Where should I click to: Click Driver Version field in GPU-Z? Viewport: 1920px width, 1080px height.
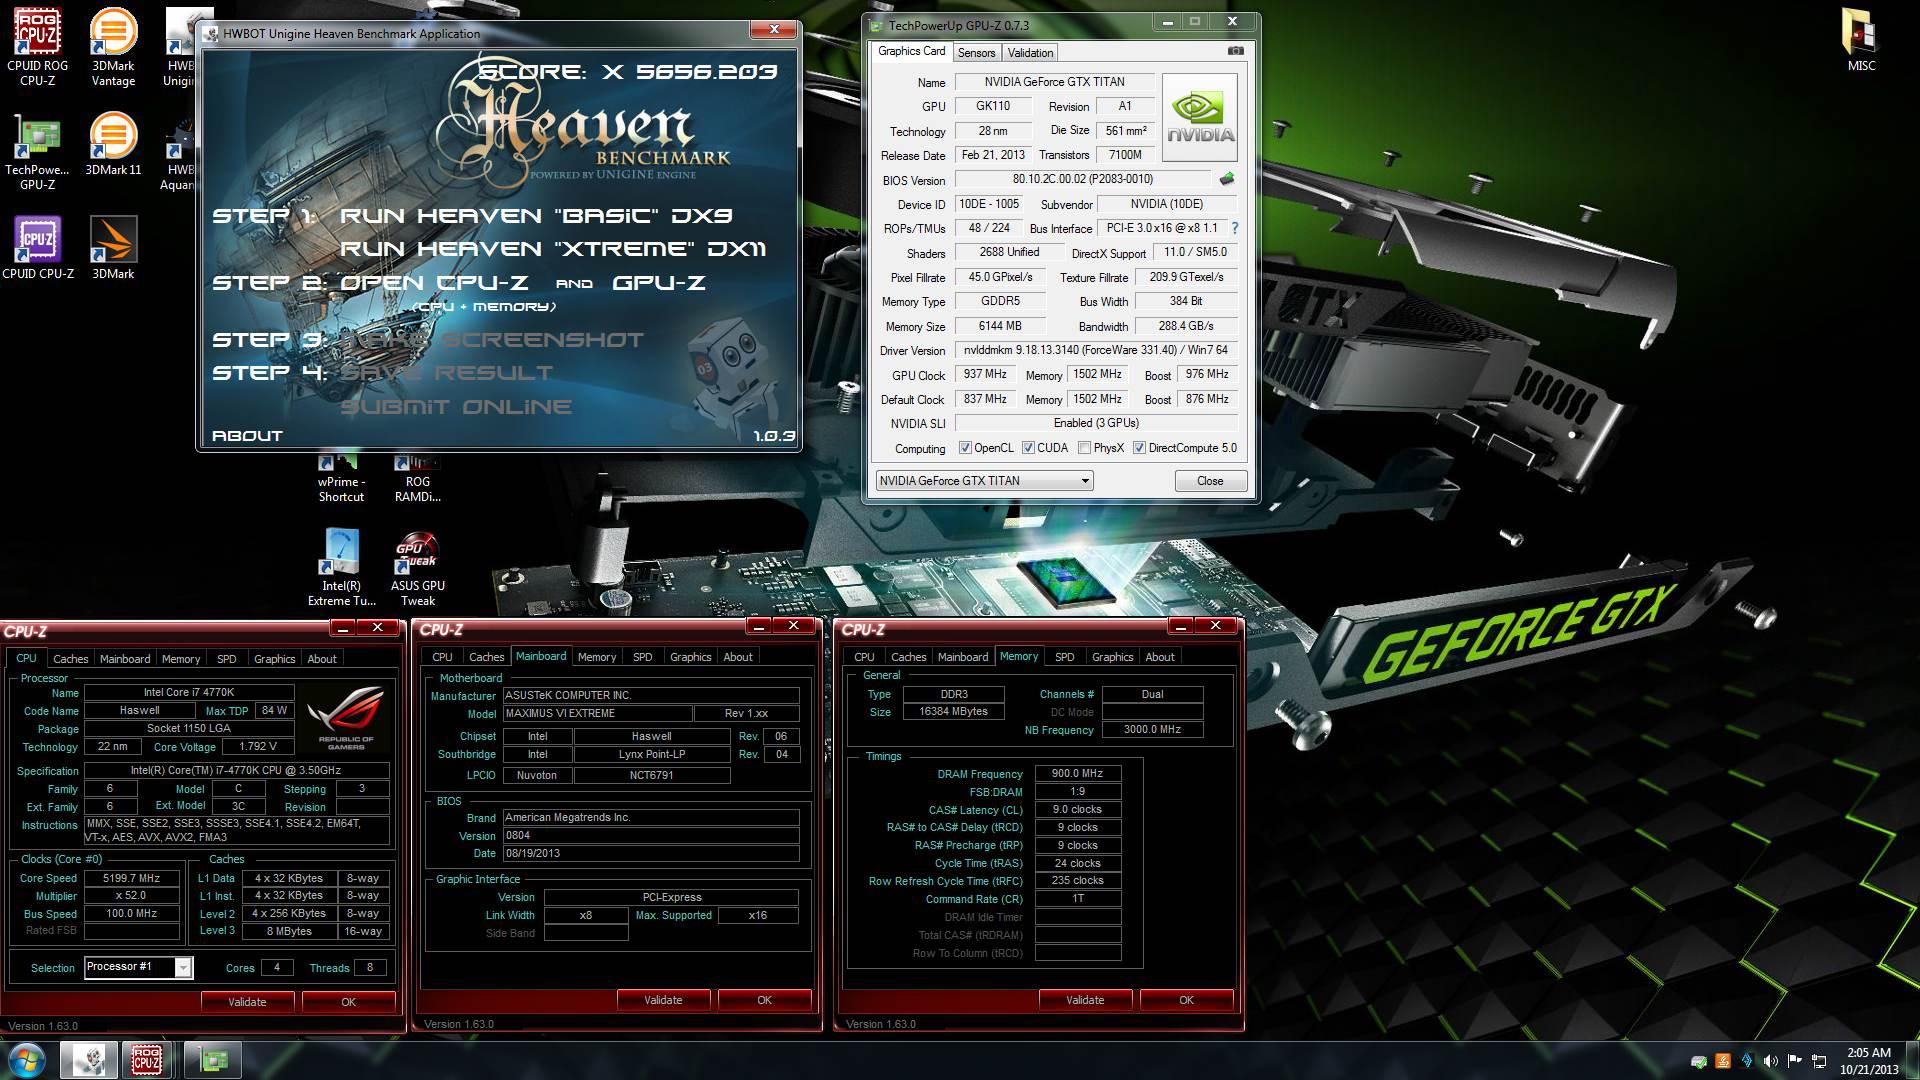tap(1096, 350)
